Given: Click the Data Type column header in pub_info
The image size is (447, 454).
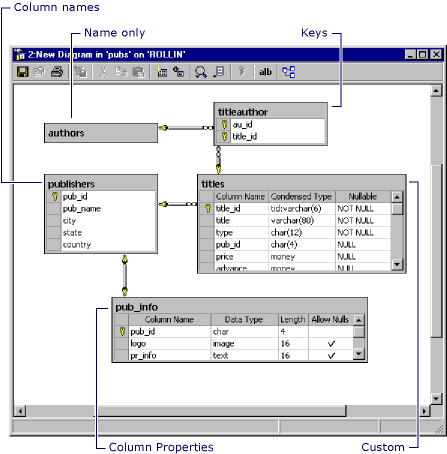Looking at the screenshot, I should pos(244,320).
